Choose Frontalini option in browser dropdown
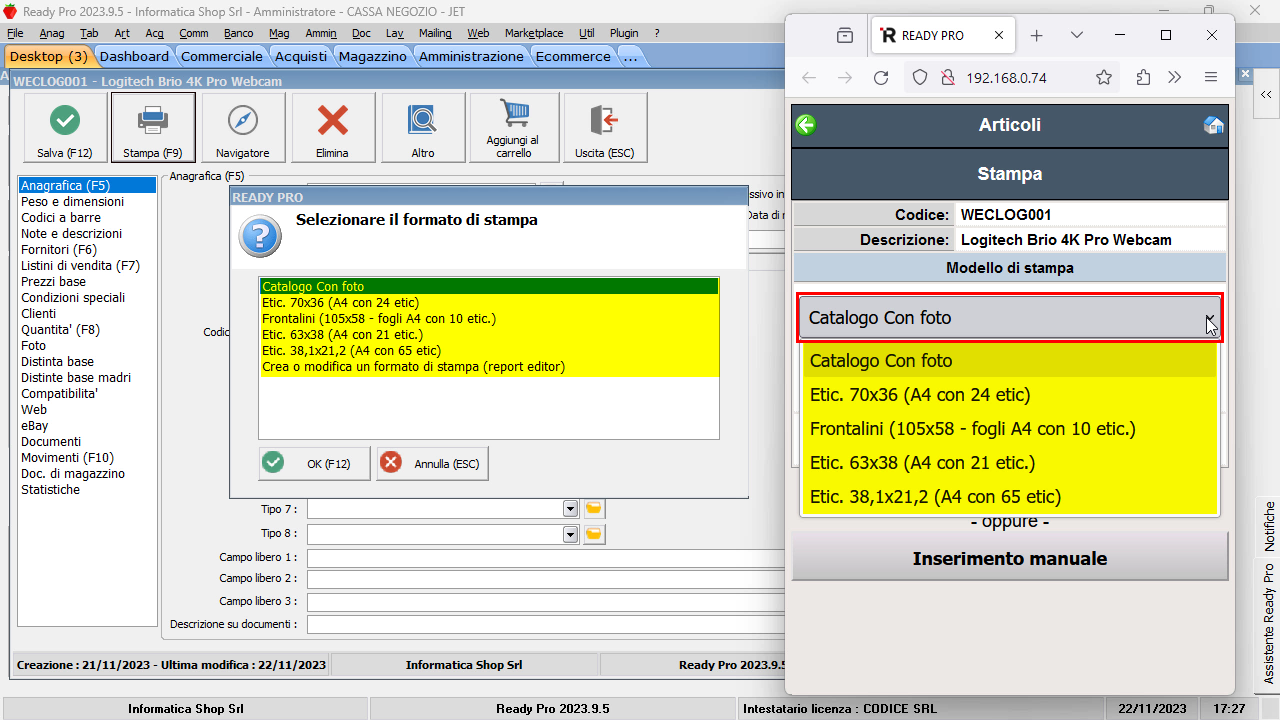The width and height of the screenshot is (1280, 720). [x=1009, y=429]
